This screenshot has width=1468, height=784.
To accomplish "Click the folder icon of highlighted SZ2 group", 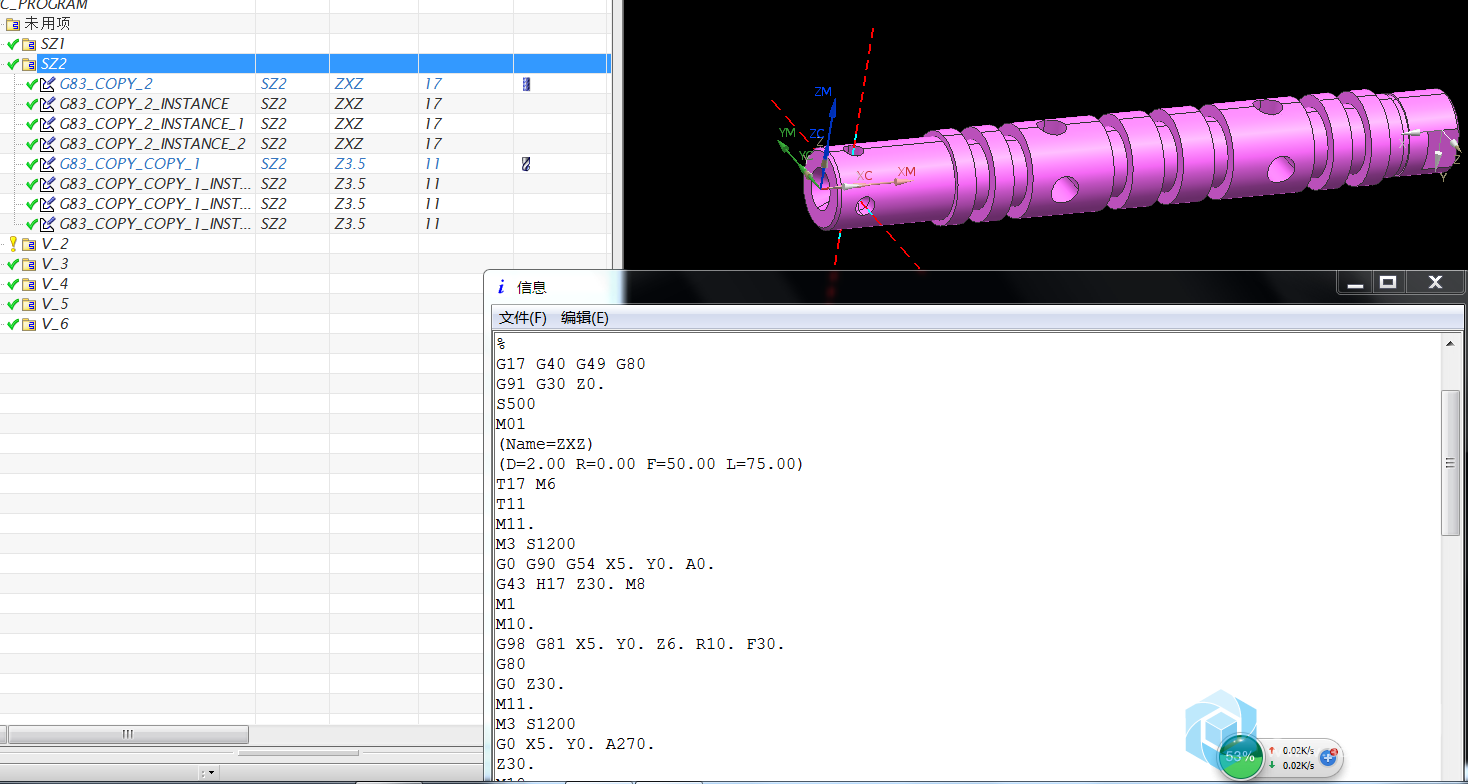I will point(29,64).
